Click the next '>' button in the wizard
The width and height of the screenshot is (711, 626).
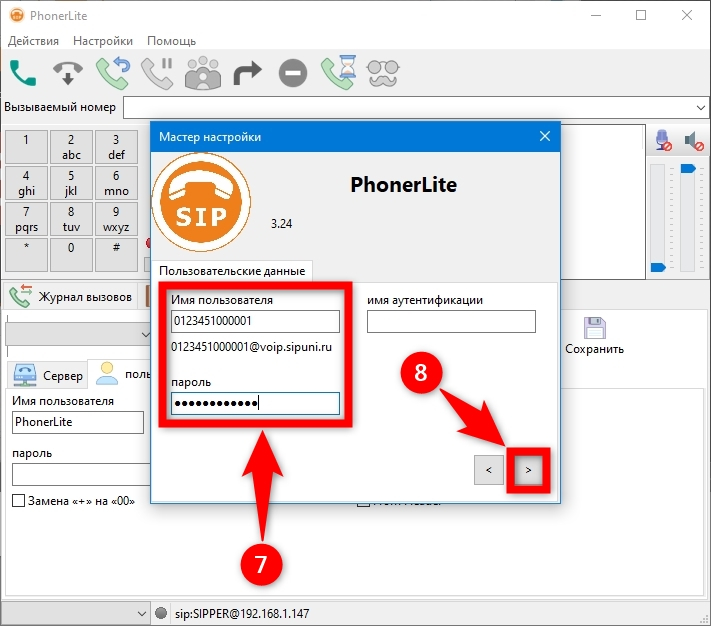click(528, 470)
